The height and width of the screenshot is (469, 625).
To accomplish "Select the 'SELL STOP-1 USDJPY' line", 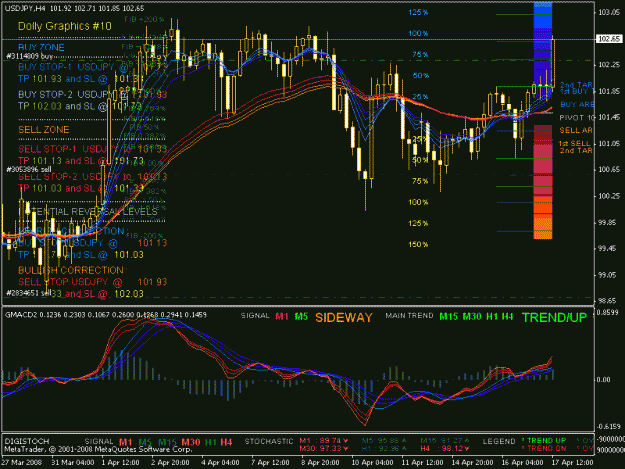I will click(x=68, y=149).
